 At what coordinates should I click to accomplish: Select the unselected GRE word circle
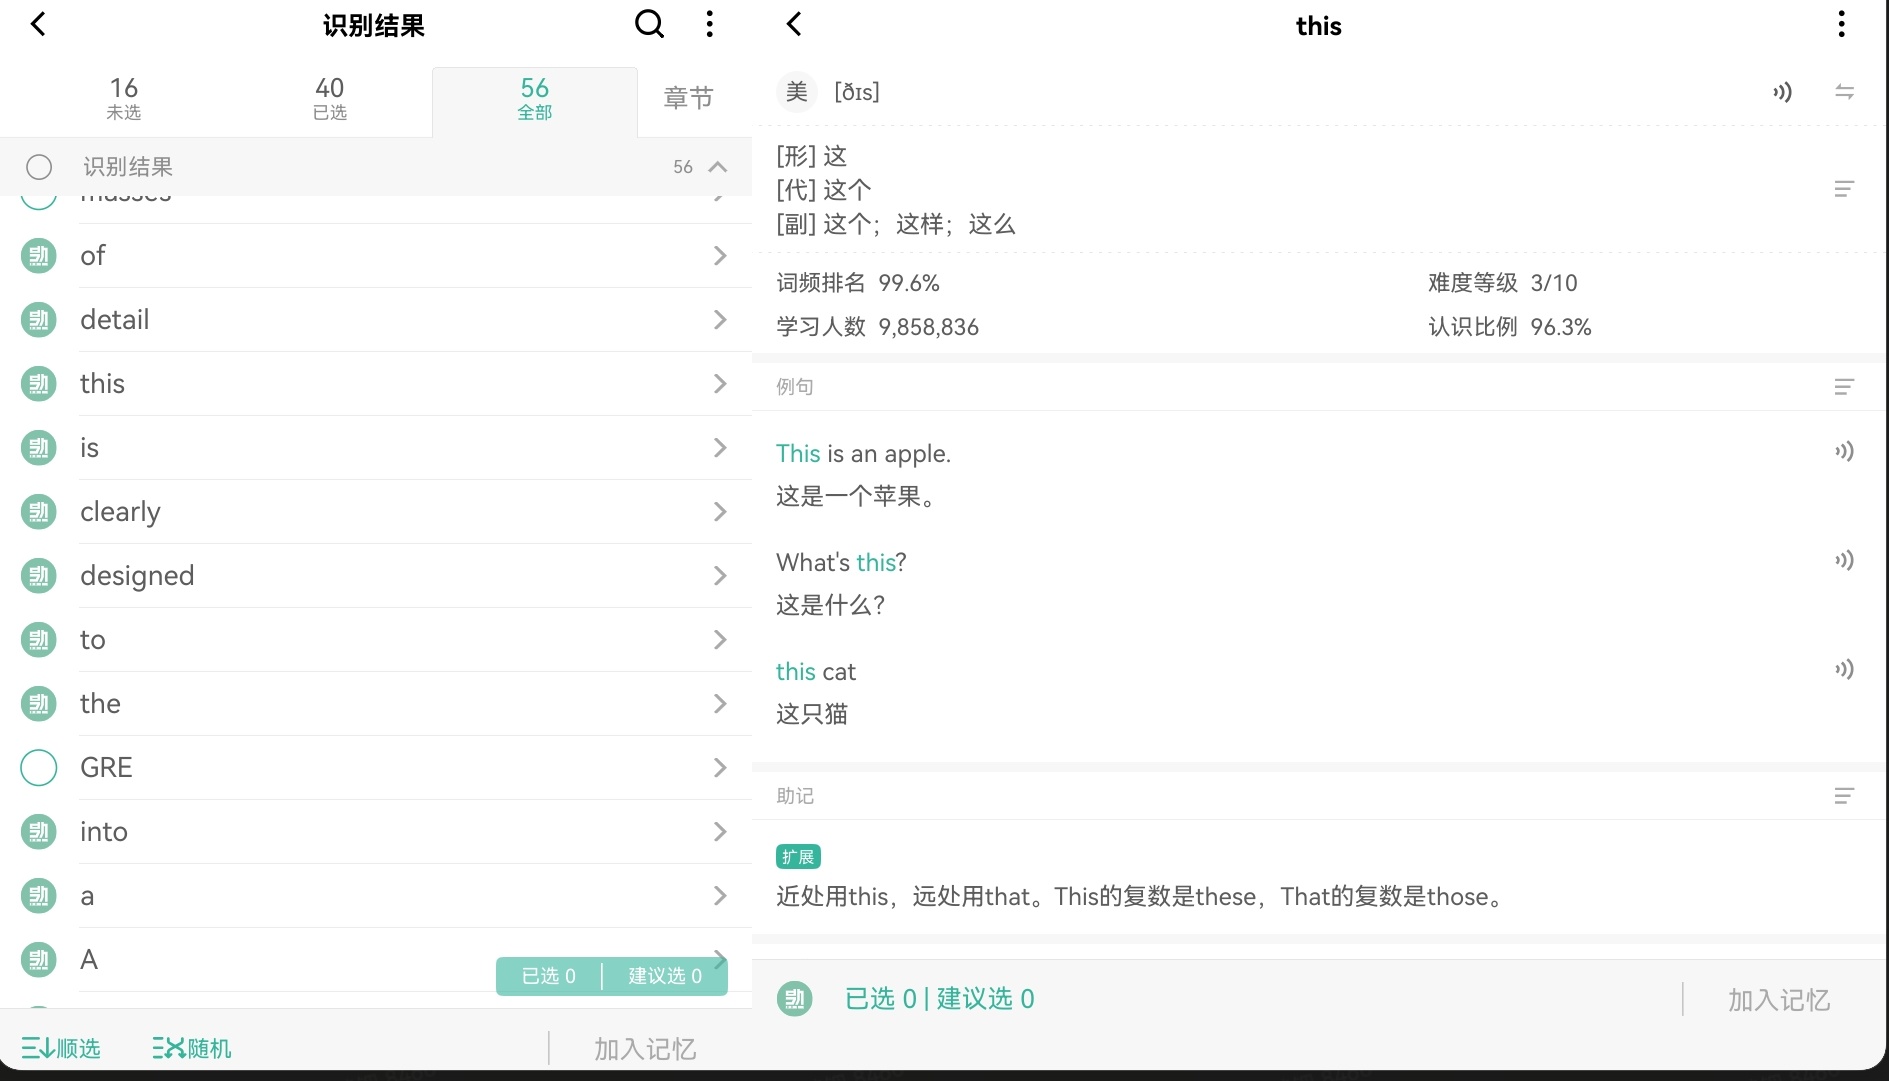click(39, 768)
